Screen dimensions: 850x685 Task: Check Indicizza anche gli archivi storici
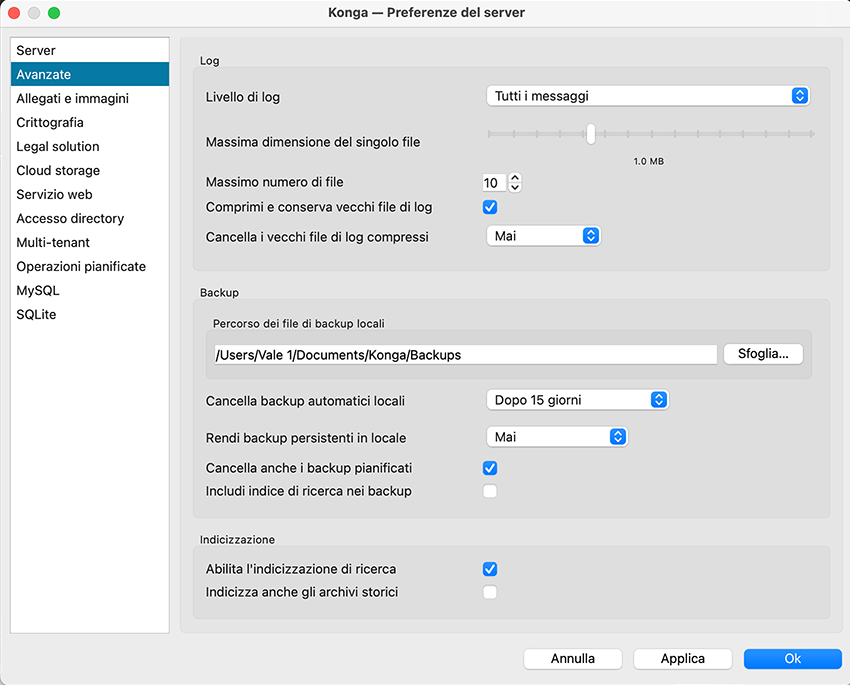490,592
